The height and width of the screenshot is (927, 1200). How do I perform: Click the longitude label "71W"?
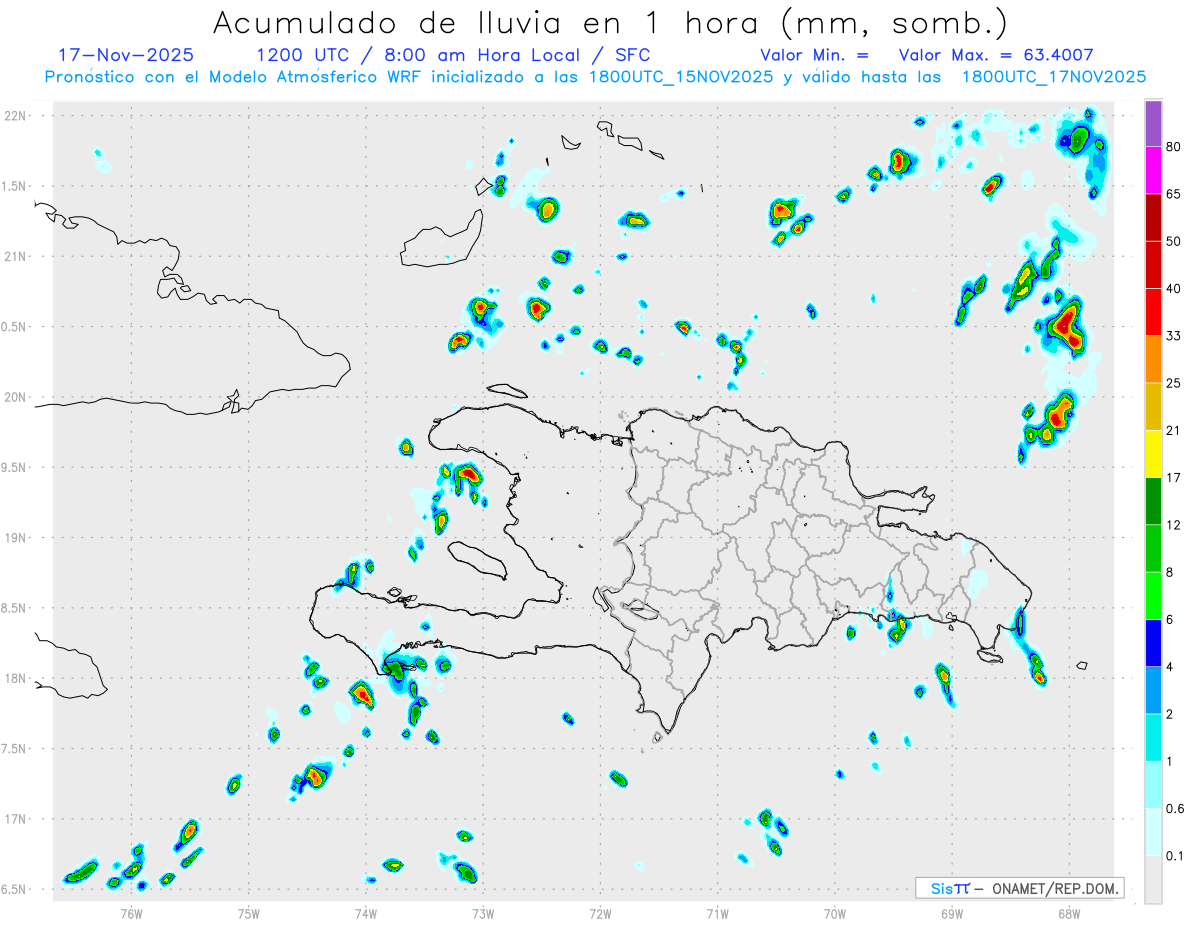pos(717,913)
